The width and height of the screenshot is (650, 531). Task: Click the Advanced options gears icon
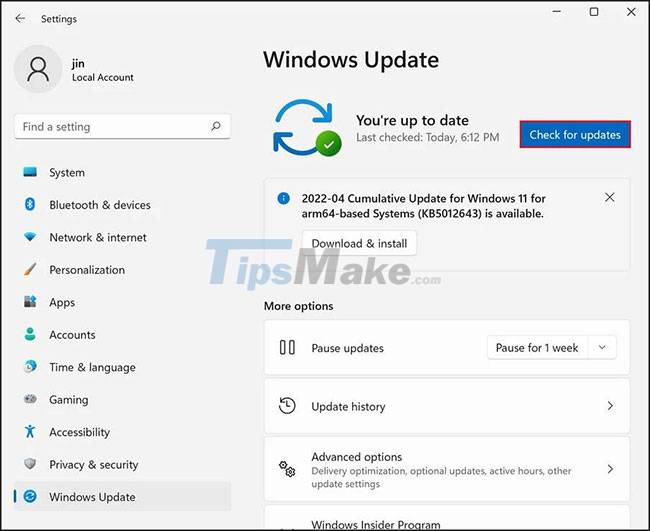(287, 469)
